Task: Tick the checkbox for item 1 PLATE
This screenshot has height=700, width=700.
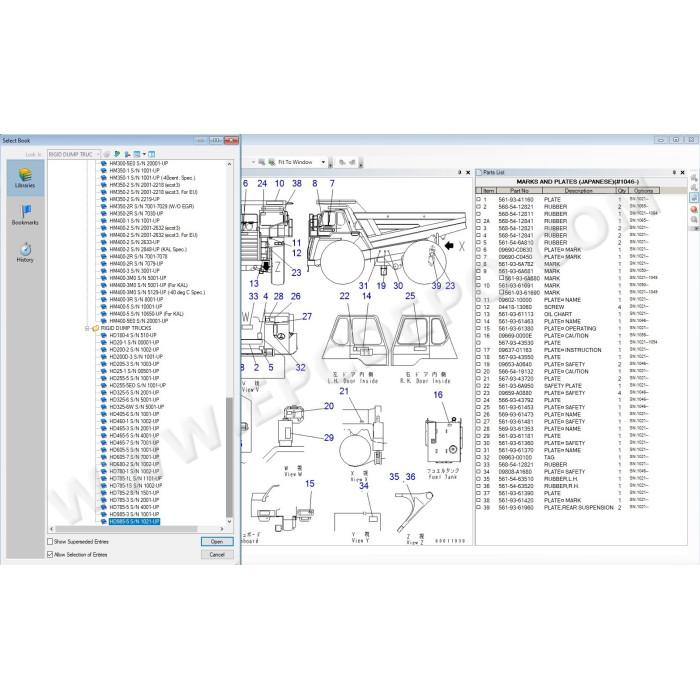Action: click(x=479, y=200)
